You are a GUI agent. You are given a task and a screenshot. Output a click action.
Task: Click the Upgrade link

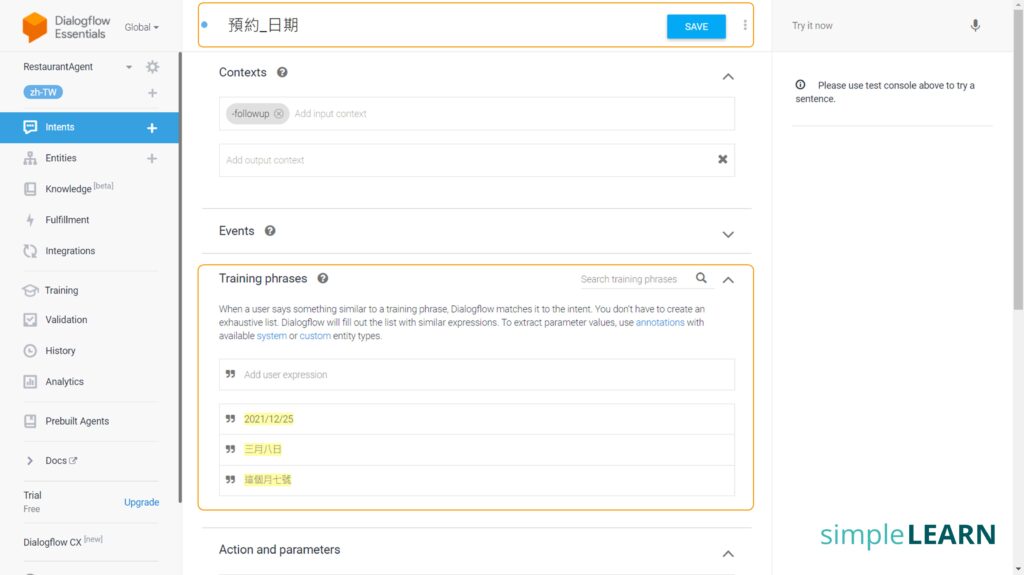tap(141, 502)
